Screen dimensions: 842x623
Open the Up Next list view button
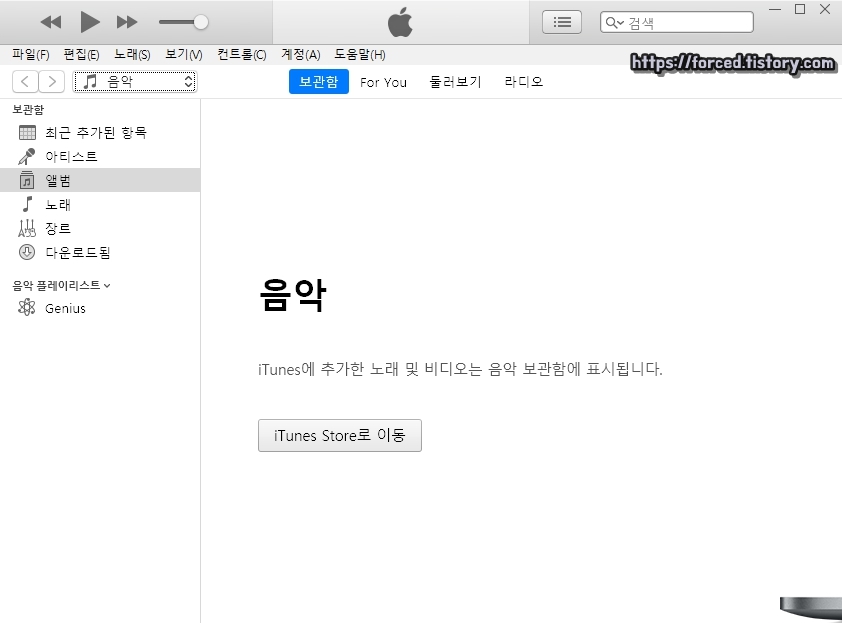click(x=562, y=22)
